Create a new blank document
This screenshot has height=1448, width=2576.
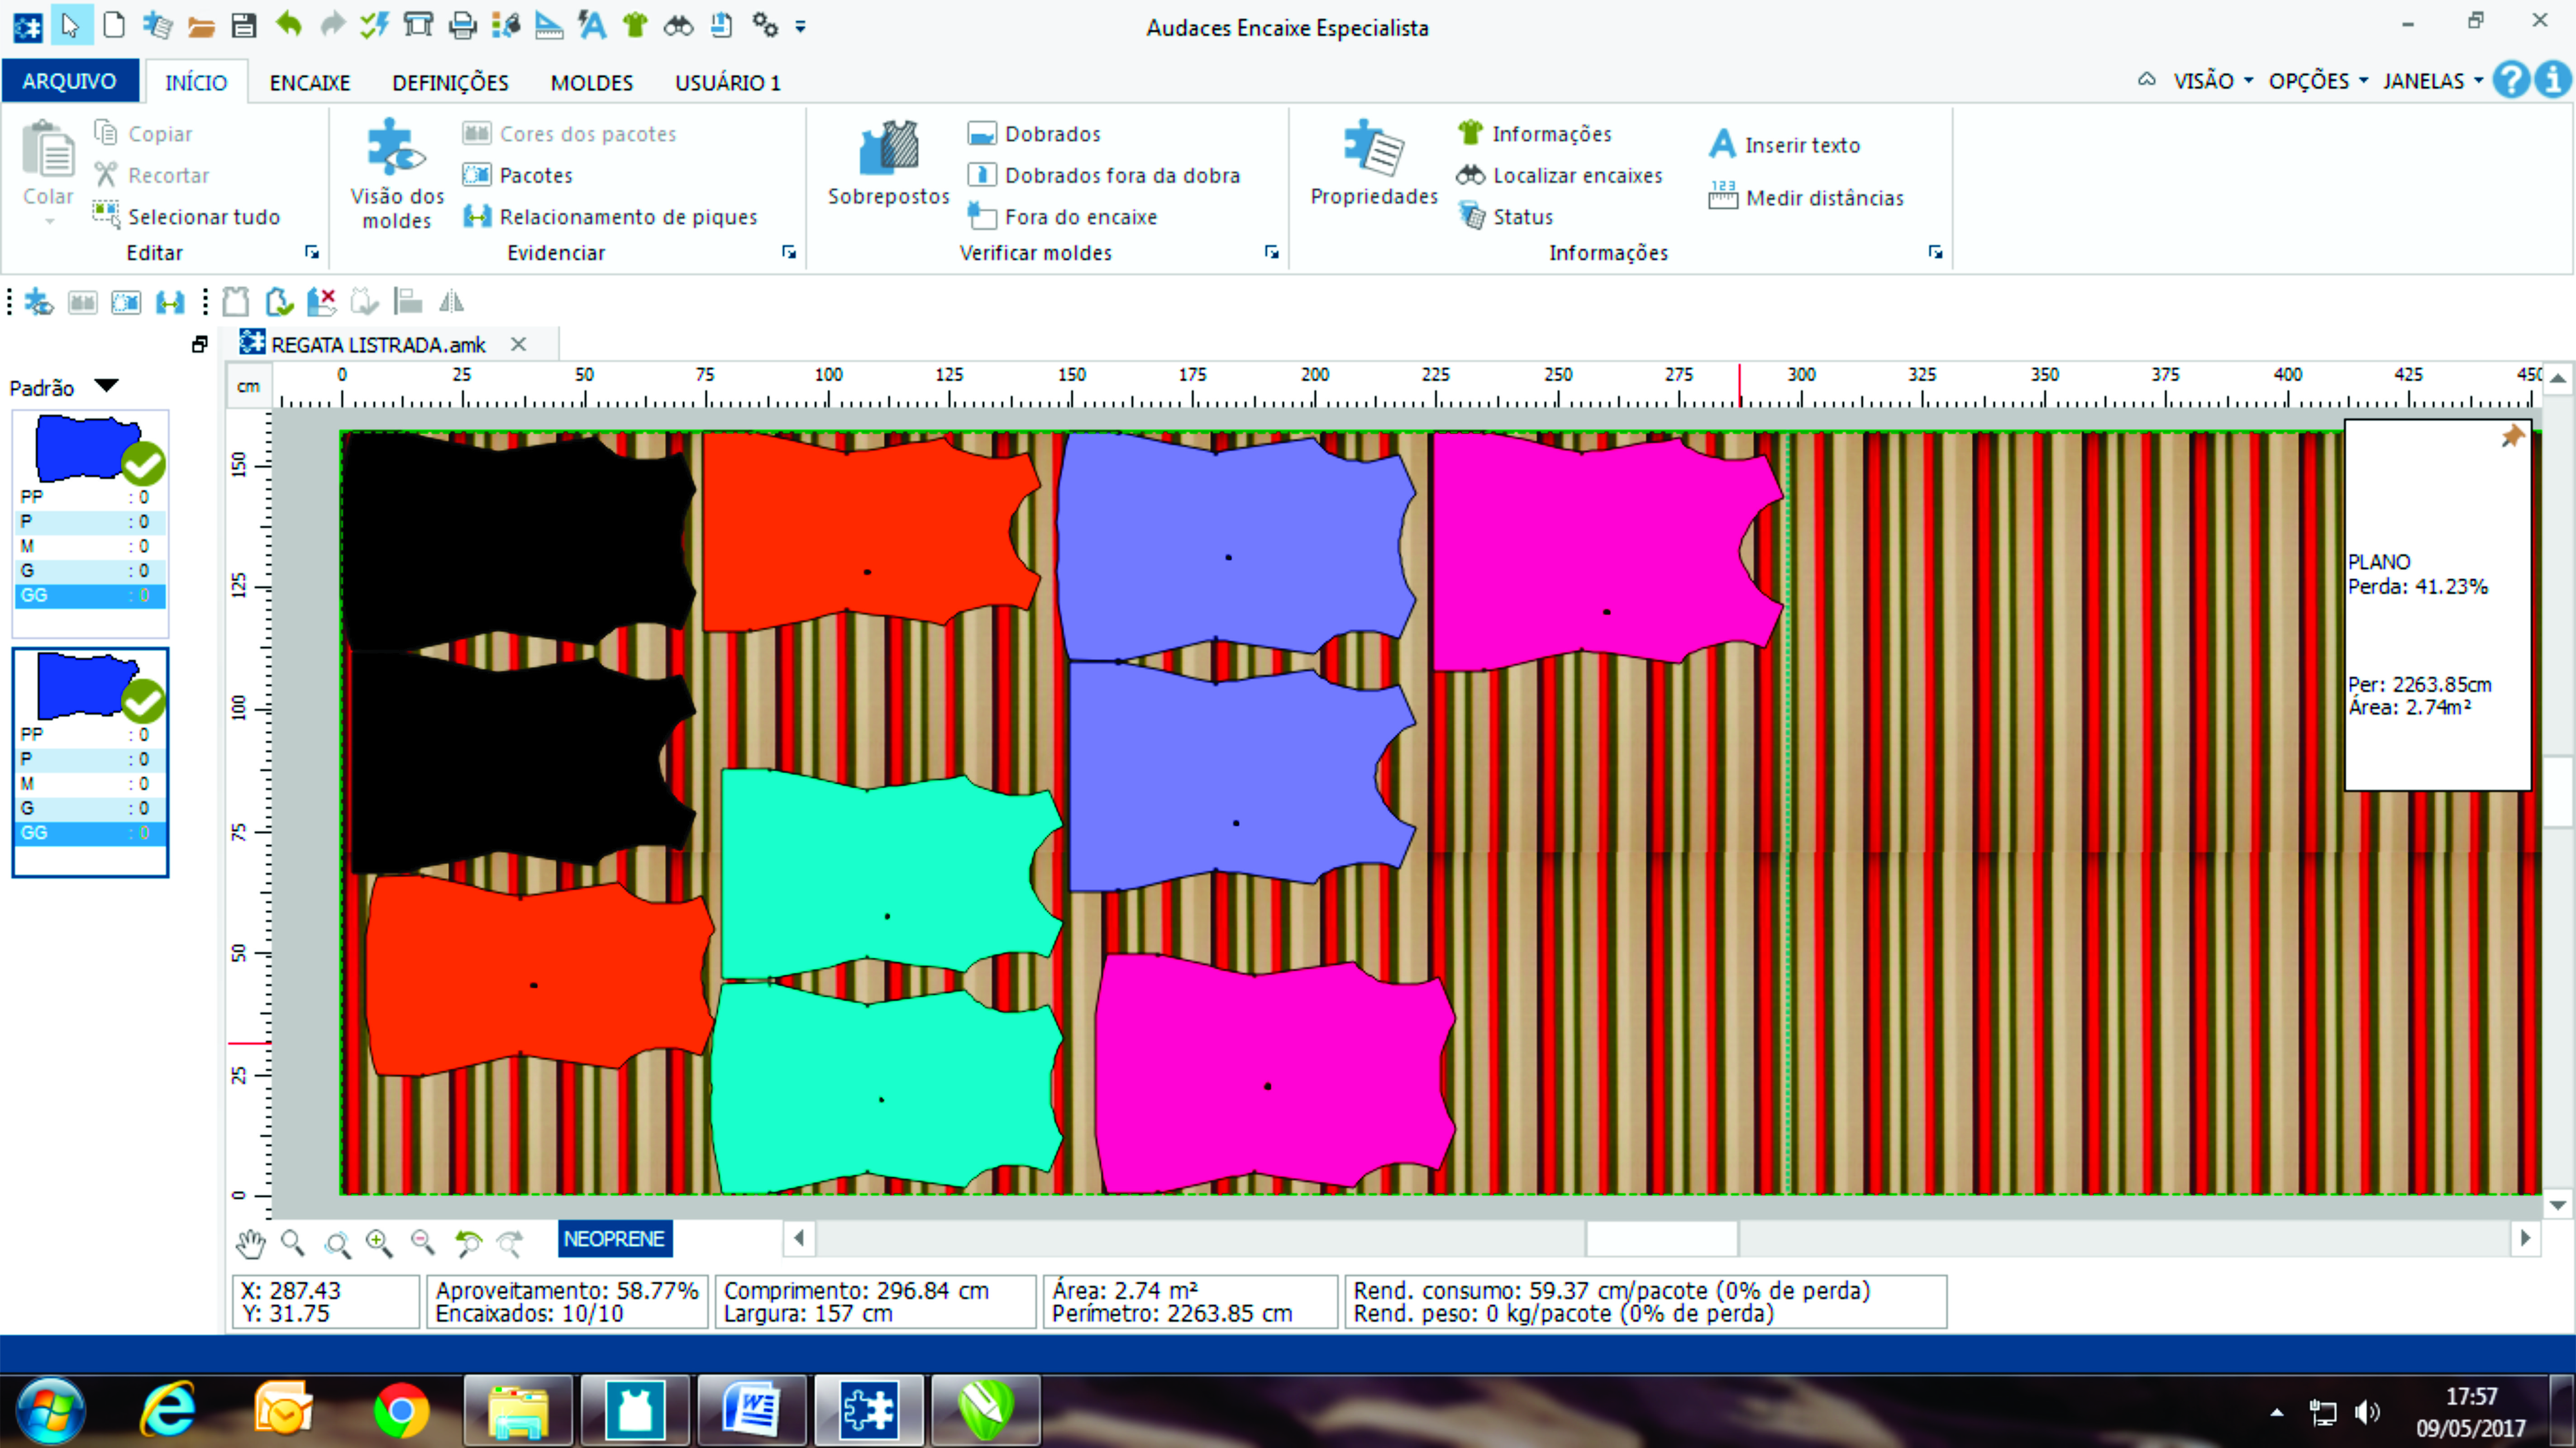(x=114, y=25)
